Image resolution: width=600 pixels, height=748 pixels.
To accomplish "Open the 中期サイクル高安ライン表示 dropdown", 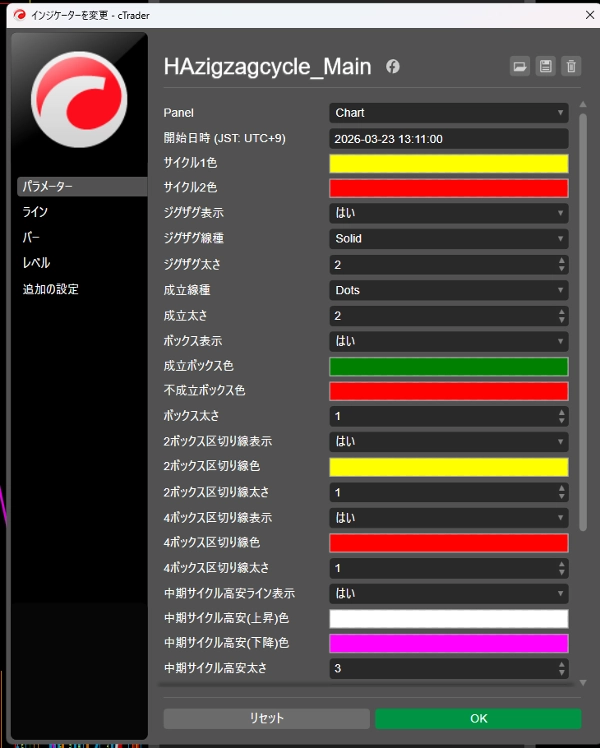I will tap(449, 593).
